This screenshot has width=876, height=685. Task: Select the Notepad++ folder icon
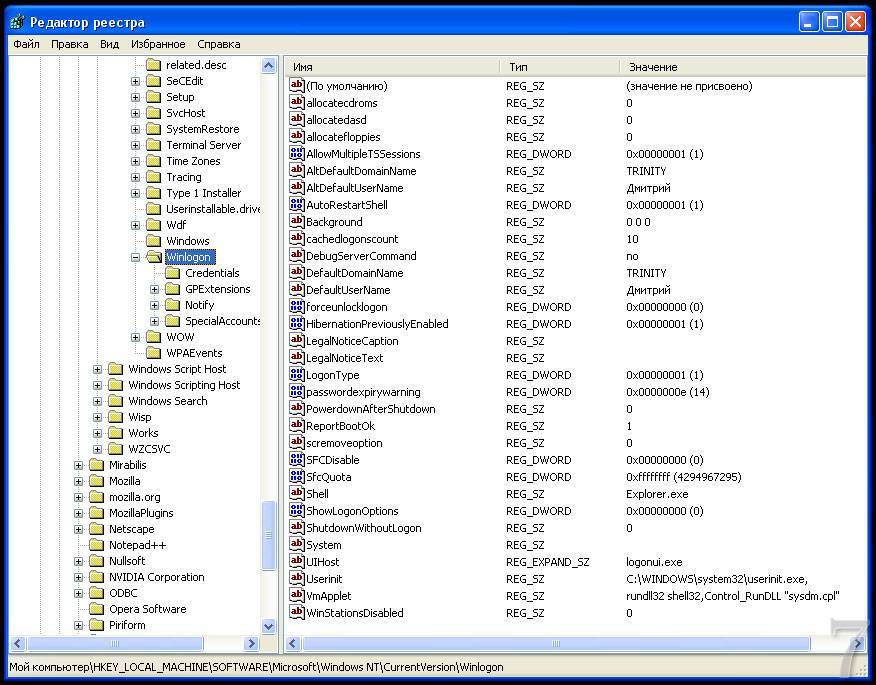(96, 545)
